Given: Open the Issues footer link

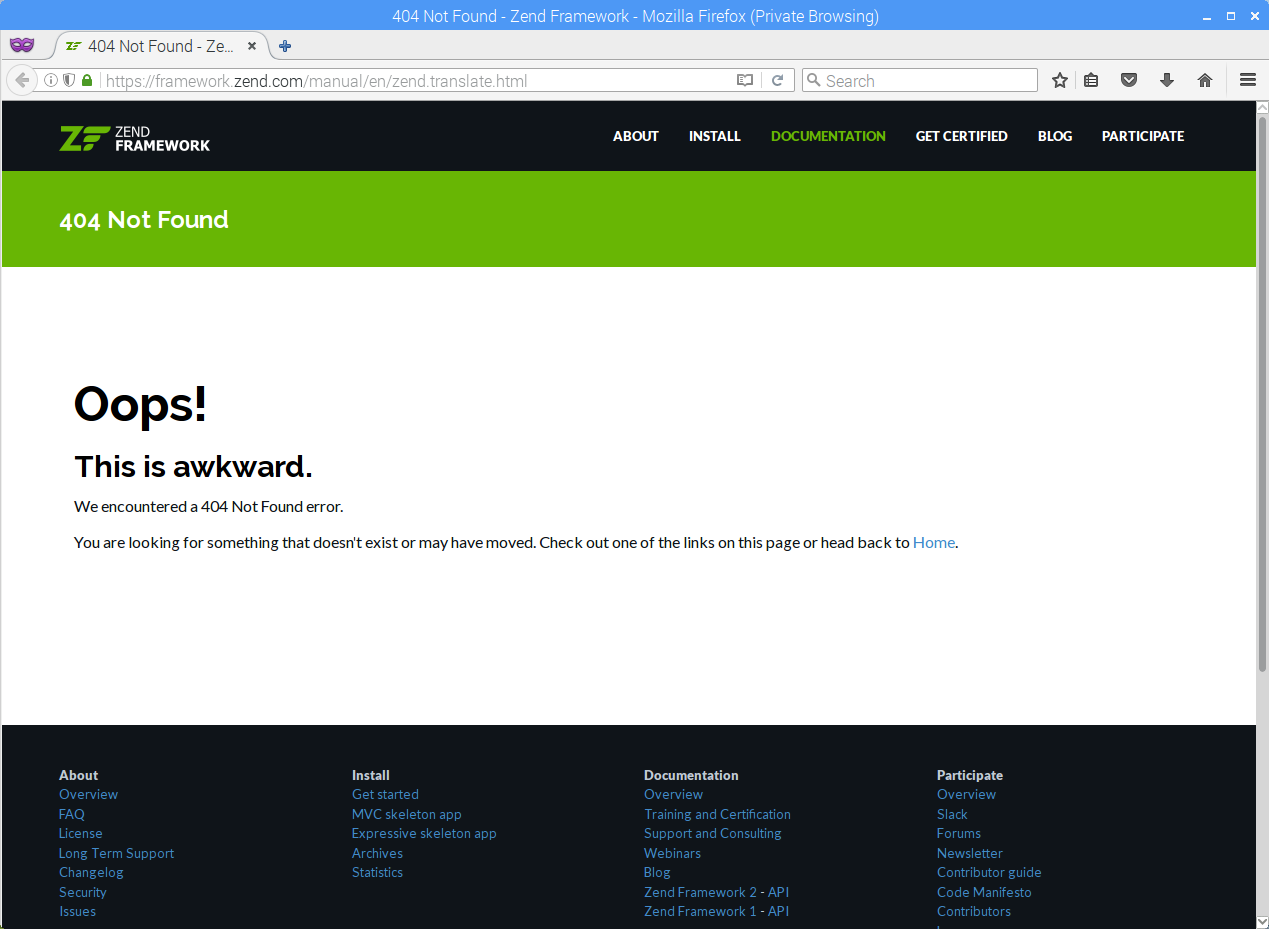Looking at the screenshot, I should [x=77, y=911].
